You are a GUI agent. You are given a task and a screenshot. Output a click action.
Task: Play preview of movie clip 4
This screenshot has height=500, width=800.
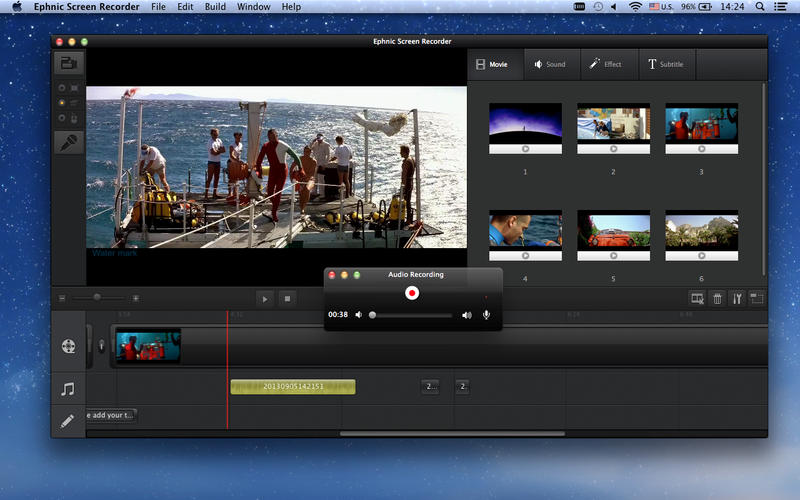[525, 256]
